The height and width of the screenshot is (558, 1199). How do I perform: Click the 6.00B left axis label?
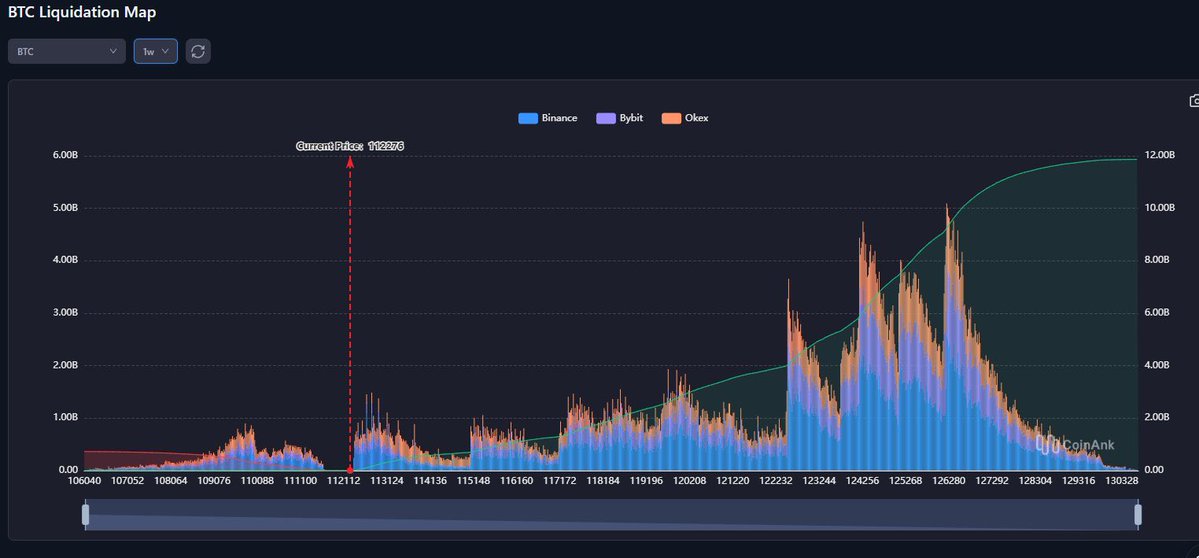(64, 156)
